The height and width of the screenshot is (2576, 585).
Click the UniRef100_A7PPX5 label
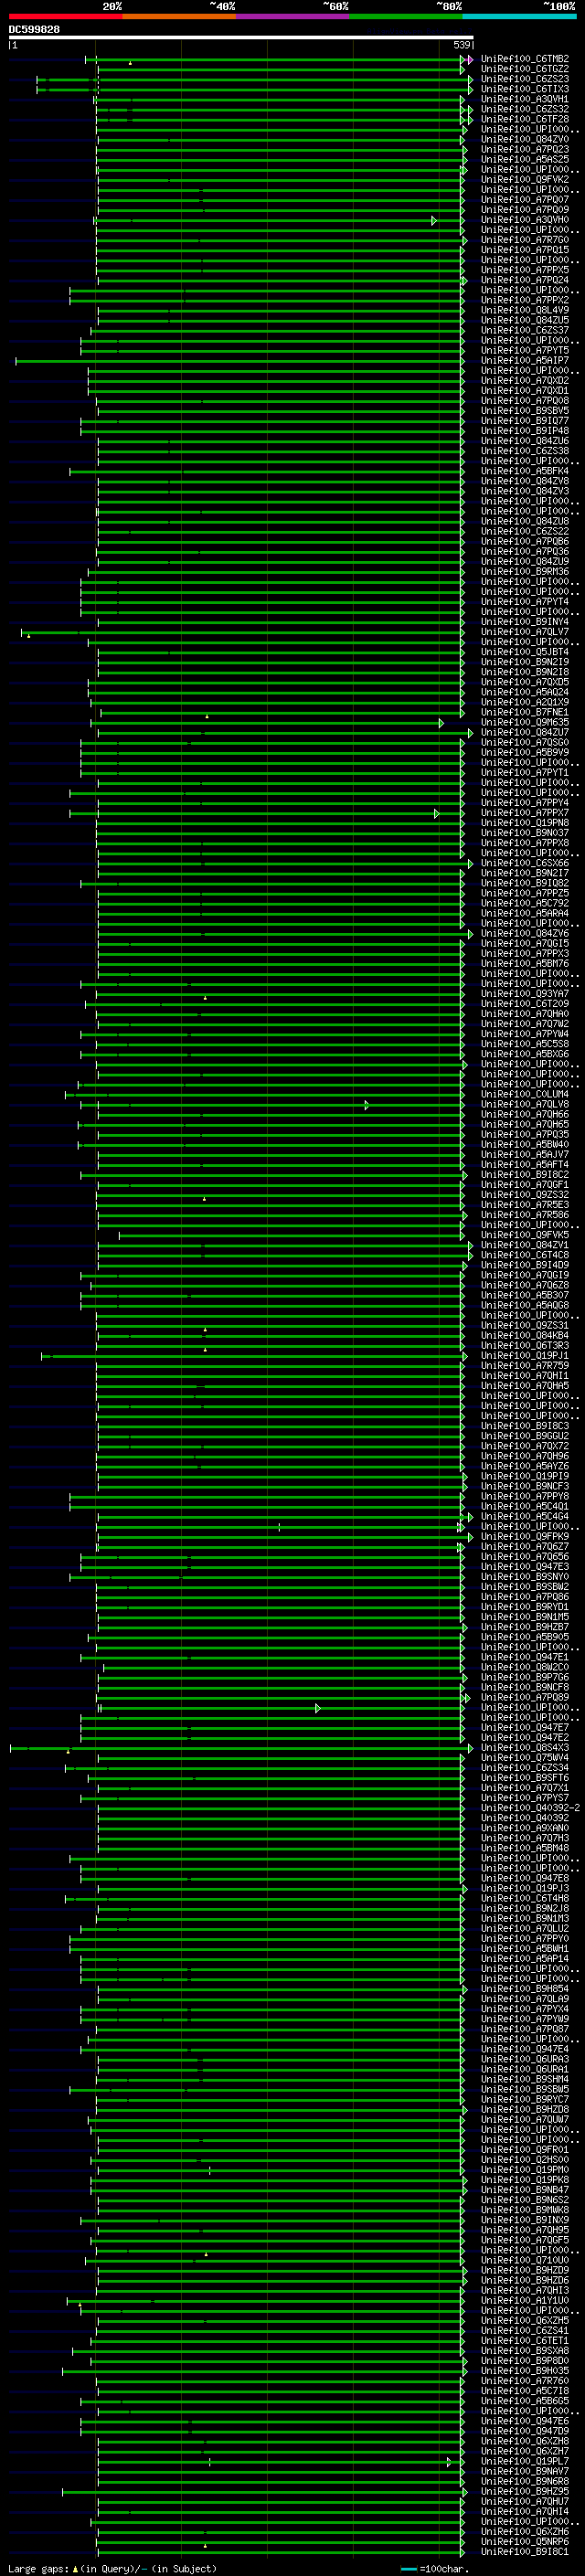coord(525,270)
